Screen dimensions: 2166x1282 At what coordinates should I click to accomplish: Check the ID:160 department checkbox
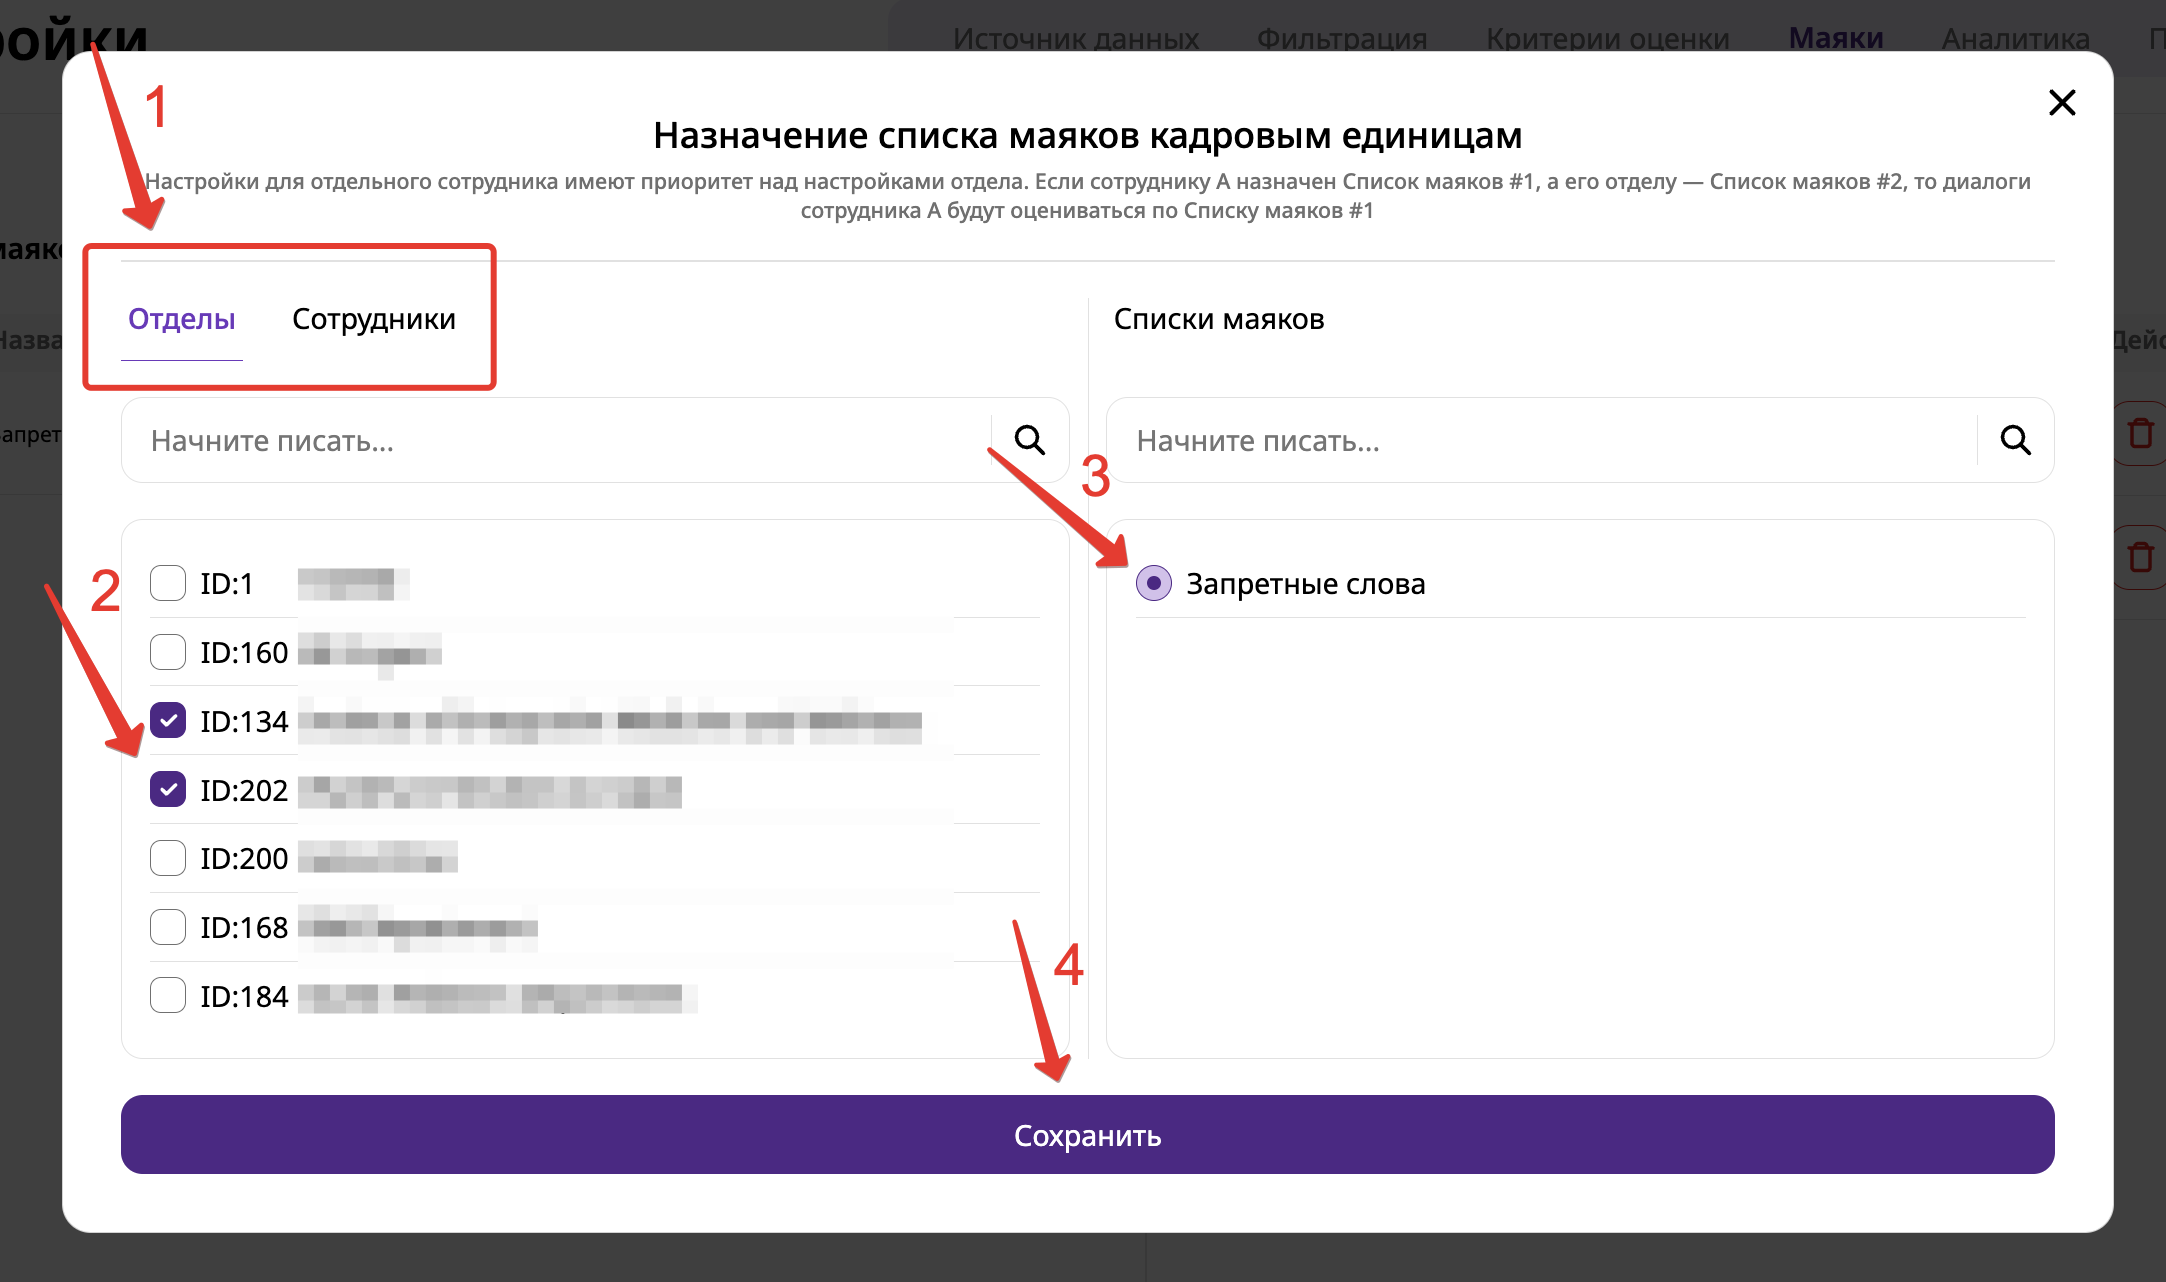click(168, 652)
